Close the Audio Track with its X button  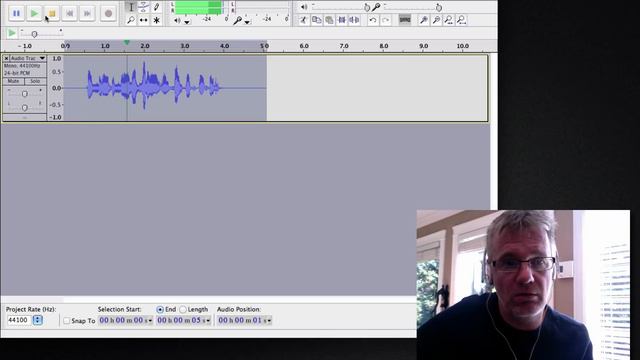click(x=6, y=58)
